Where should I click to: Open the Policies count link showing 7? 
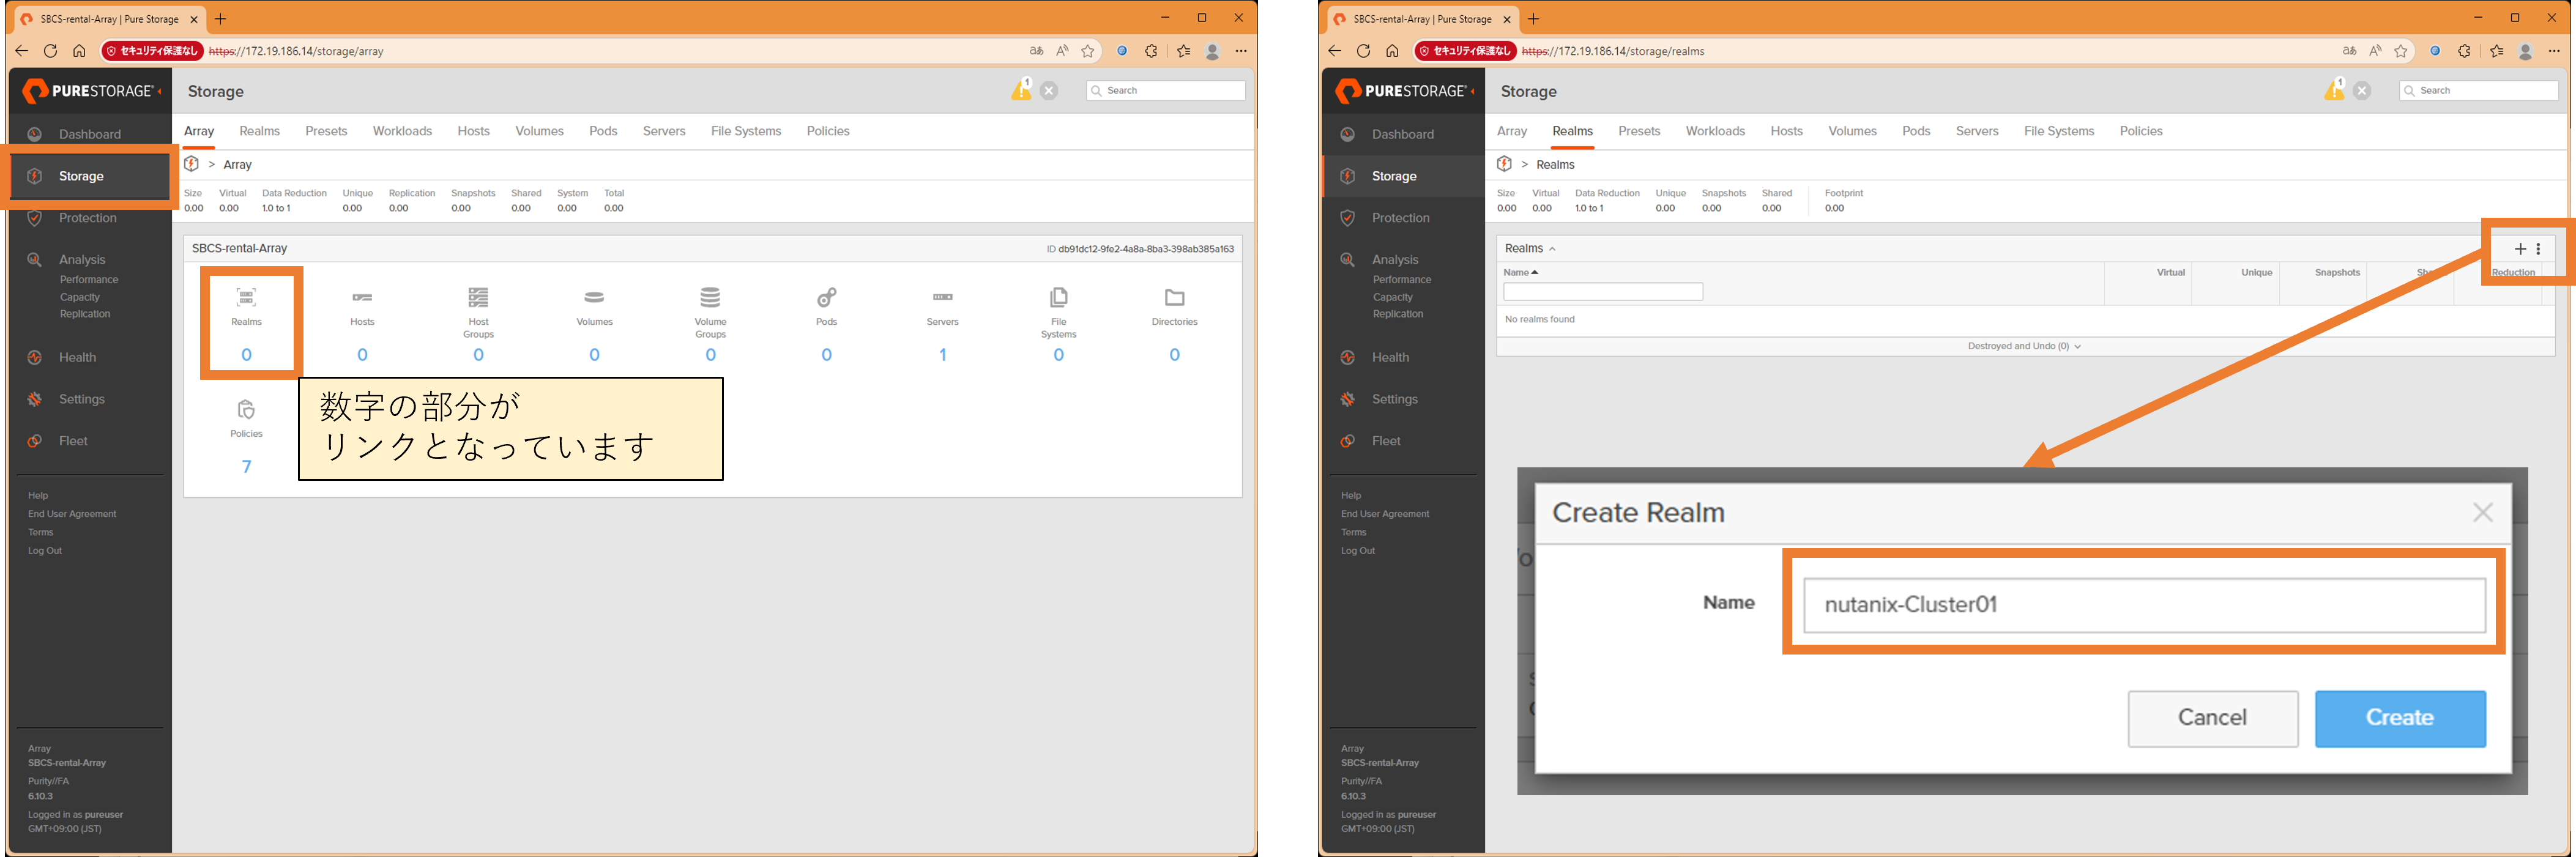246,467
